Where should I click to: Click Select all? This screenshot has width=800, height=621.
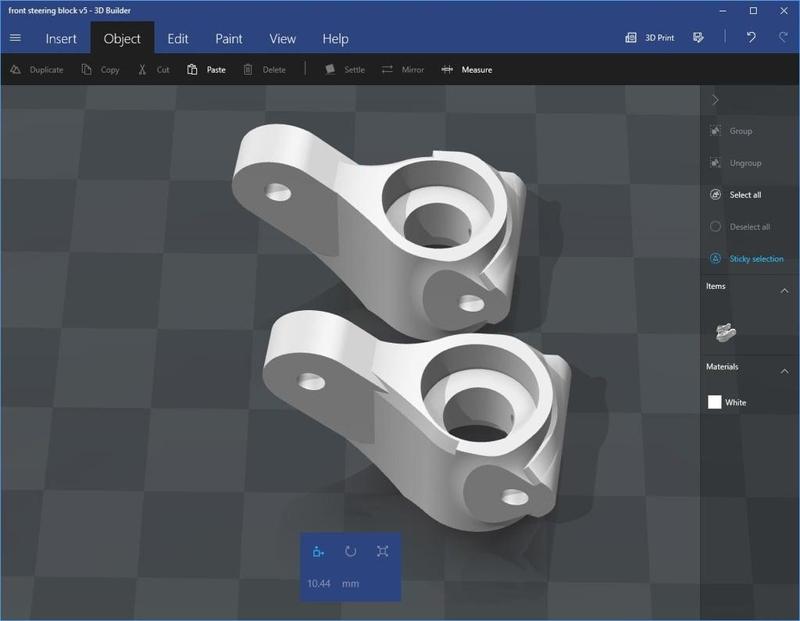click(735, 195)
